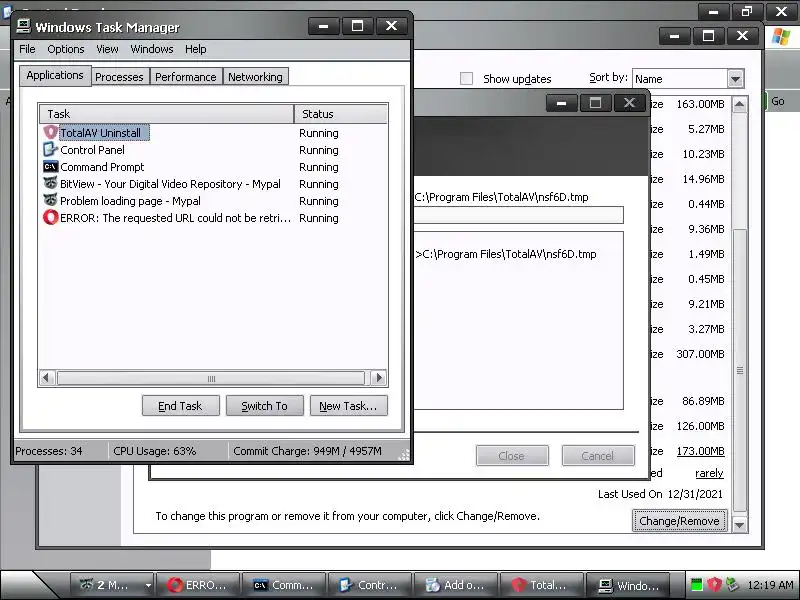Click the TotalAV uninstall progress bar
The image size is (800, 600).
518,215
